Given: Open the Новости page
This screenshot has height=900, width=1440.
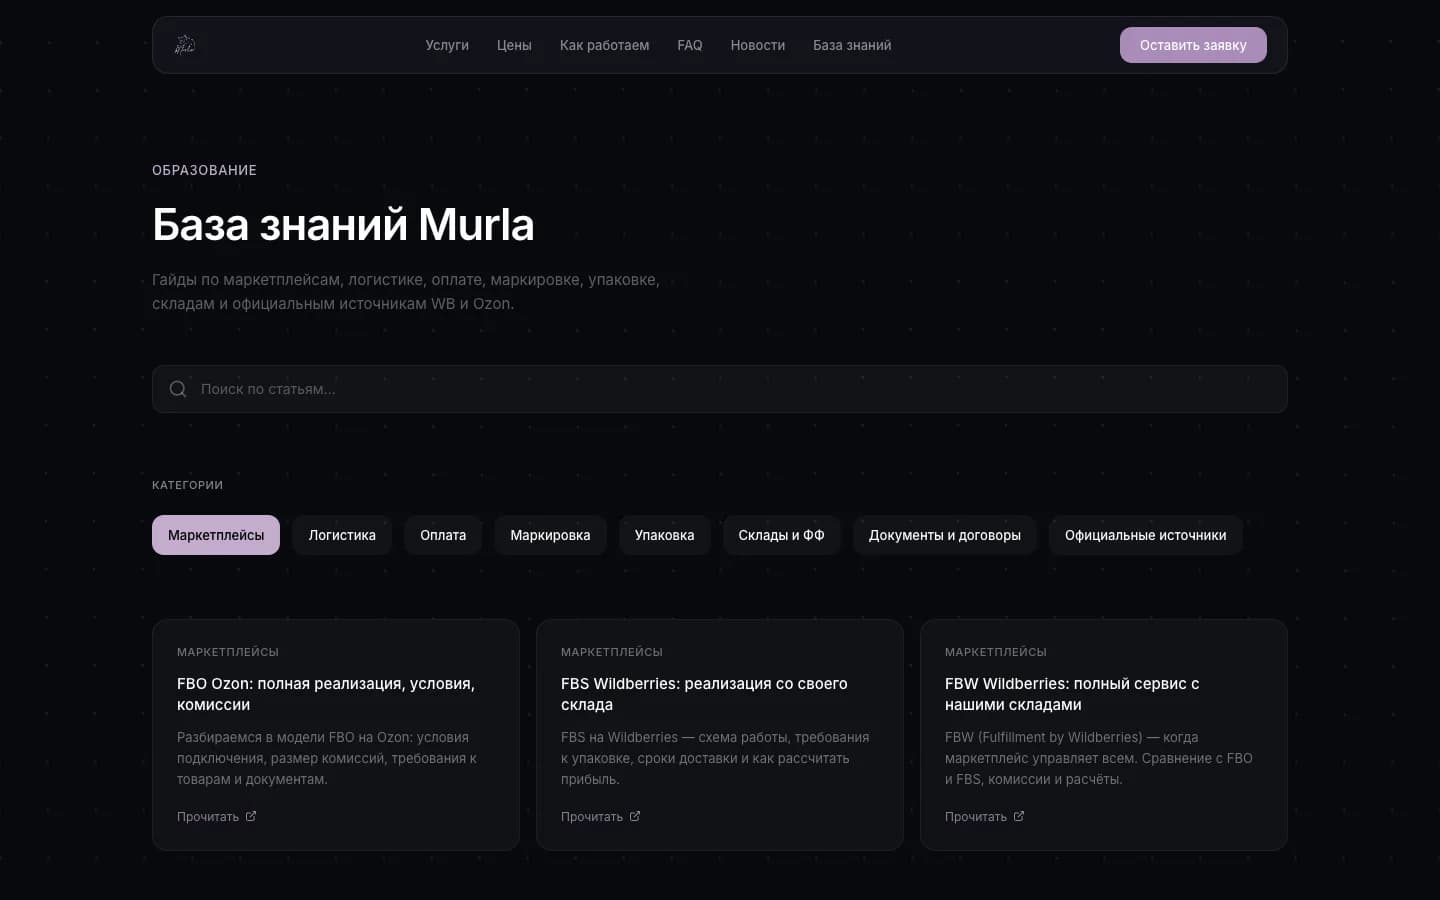Looking at the screenshot, I should pyautogui.click(x=758, y=45).
